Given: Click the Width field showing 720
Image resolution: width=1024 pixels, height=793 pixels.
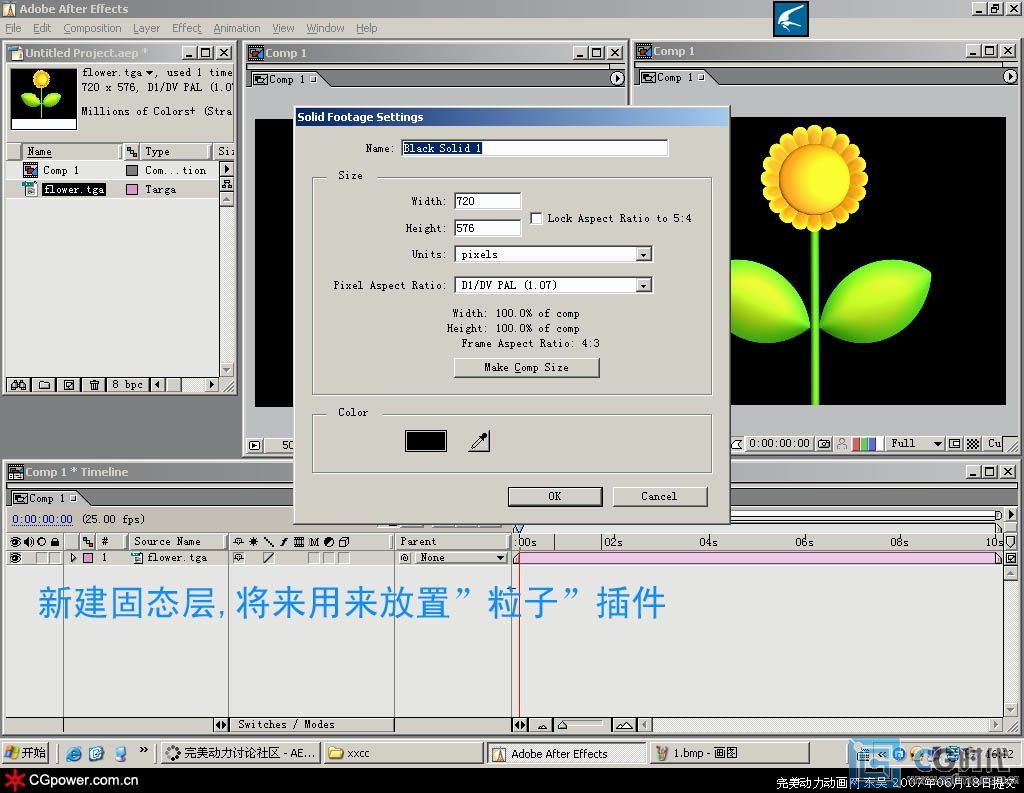Looking at the screenshot, I should point(487,201).
